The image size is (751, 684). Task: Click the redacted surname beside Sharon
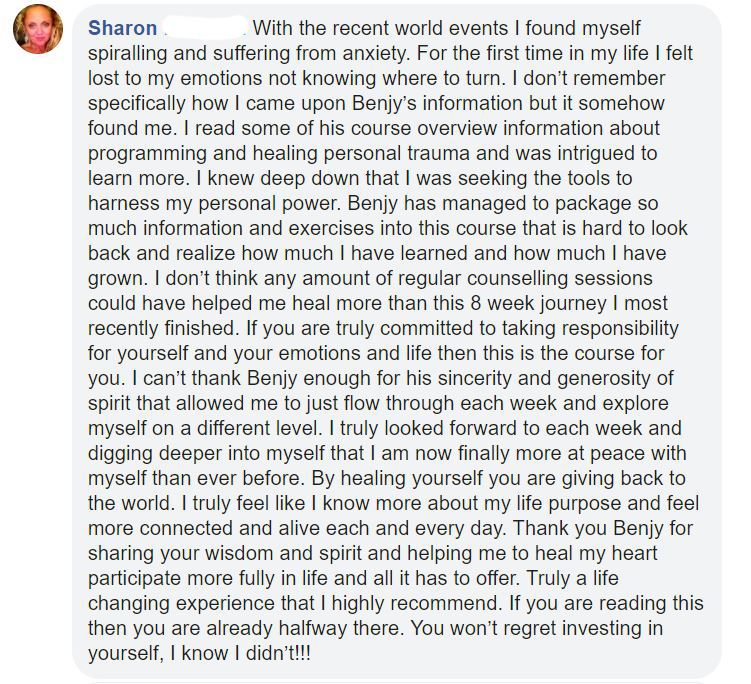(205, 28)
